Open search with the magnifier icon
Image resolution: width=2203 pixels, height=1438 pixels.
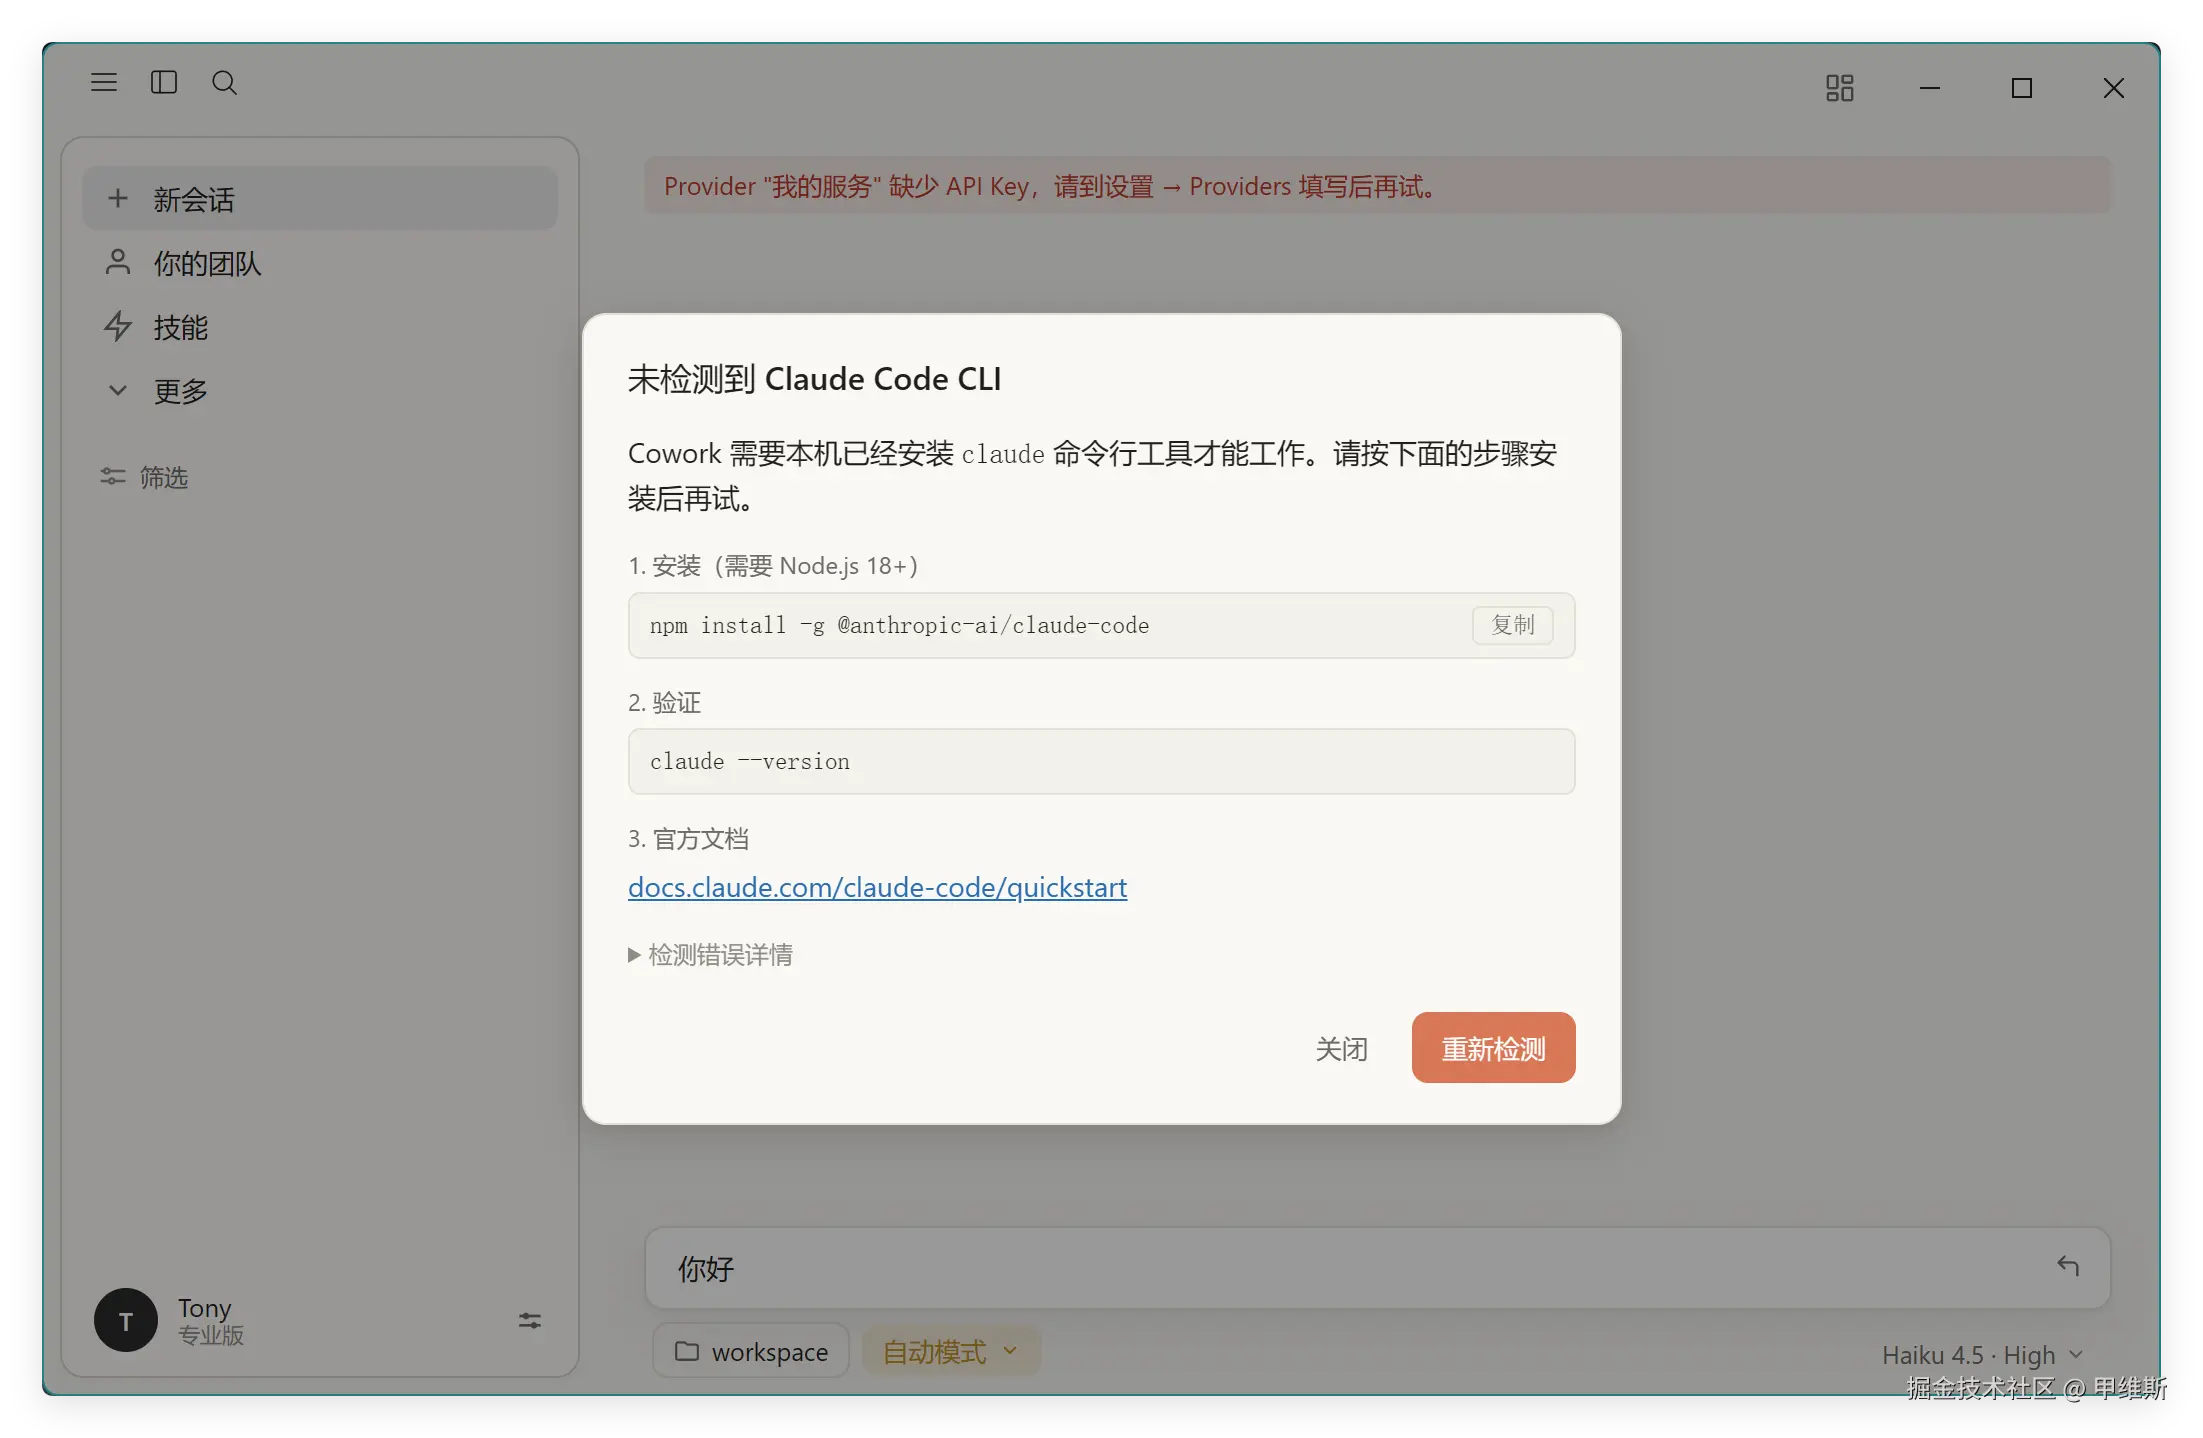click(x=225, y=83)
